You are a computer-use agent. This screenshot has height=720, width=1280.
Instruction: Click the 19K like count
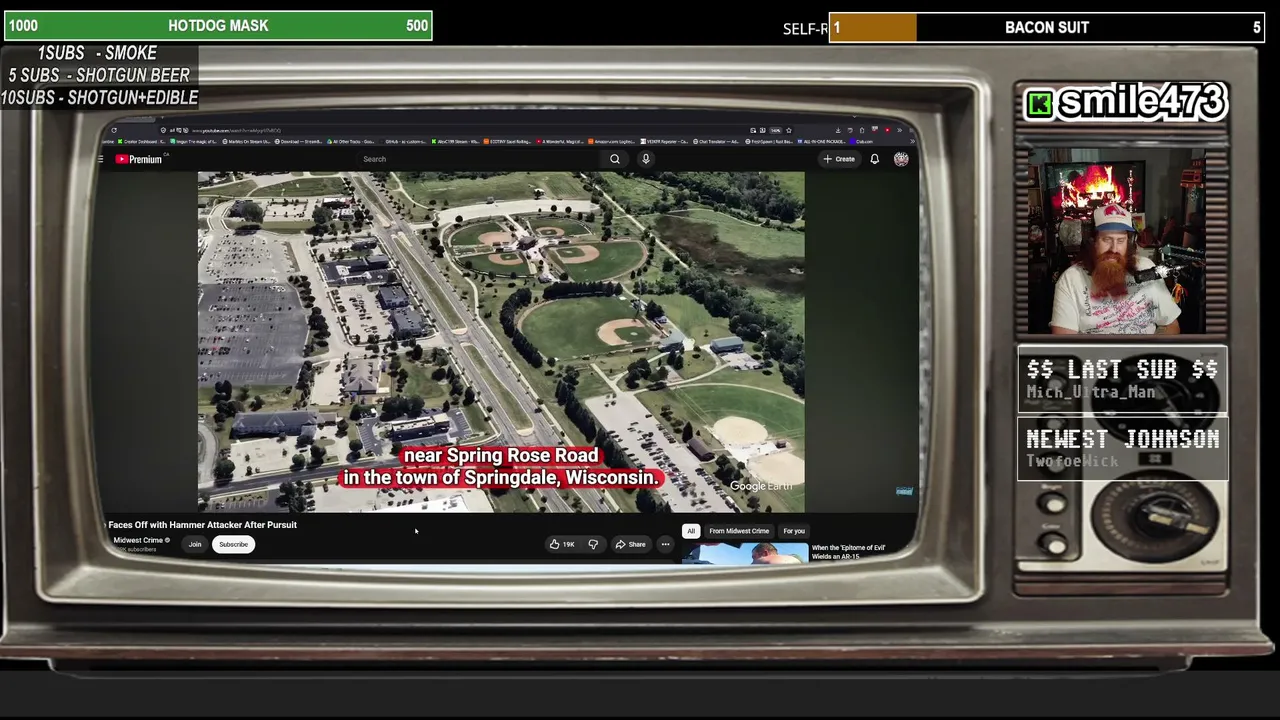coord(569,544)
